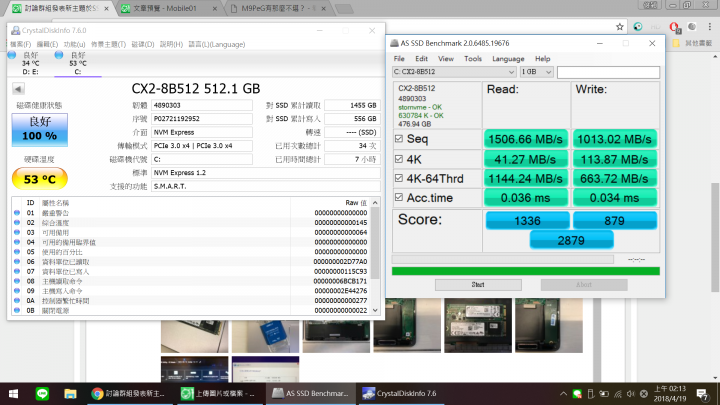Viewport: 720px width, 405px height.
Task: Click raw value 00000002D77A0
Action: [x=340, y=261]
